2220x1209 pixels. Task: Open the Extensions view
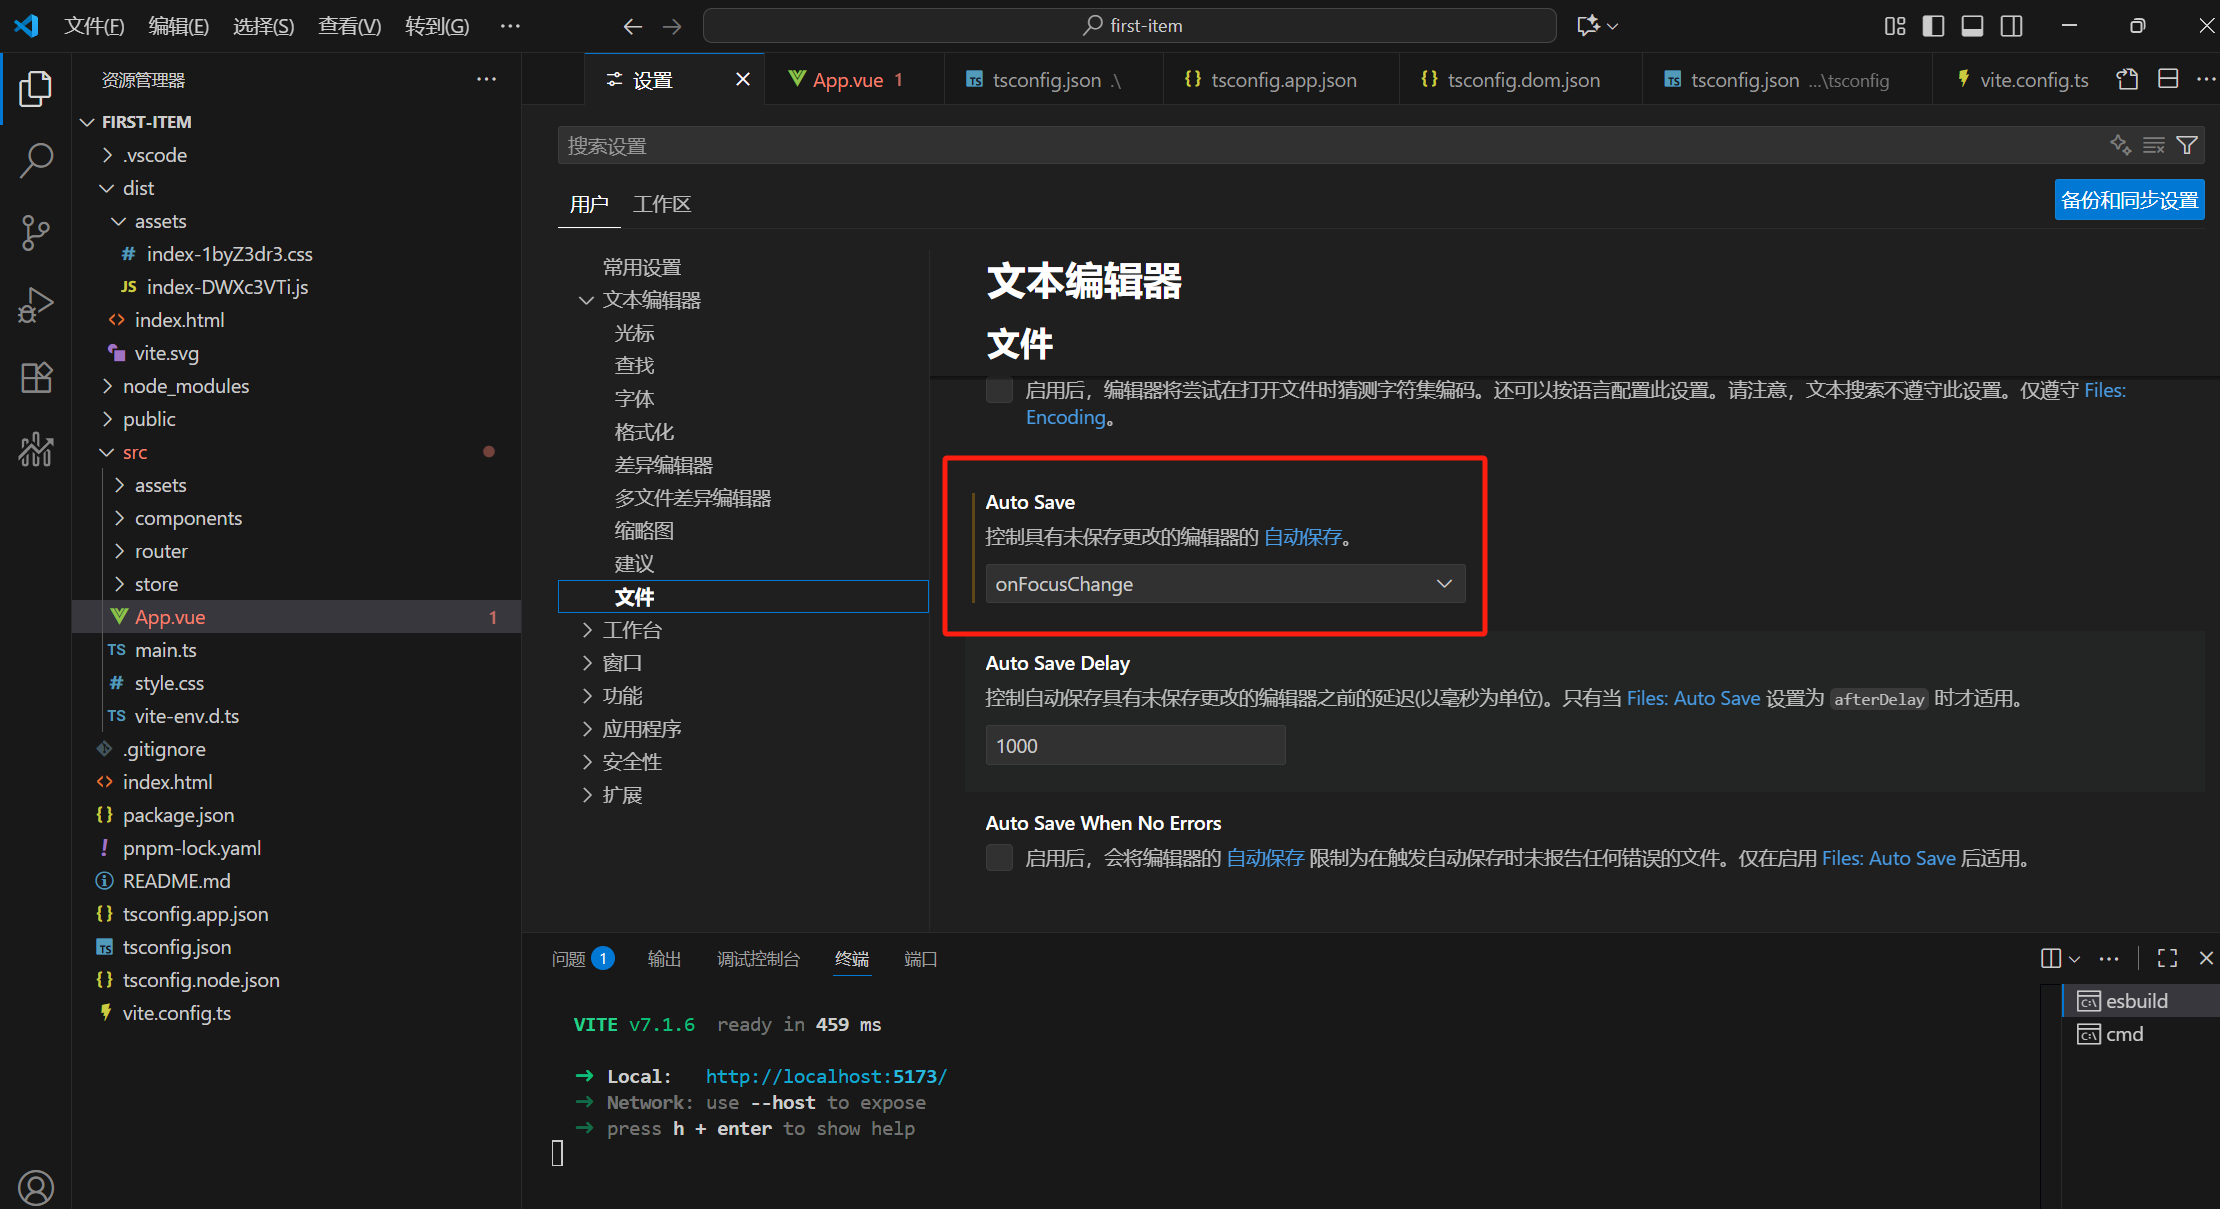point(36,377)
